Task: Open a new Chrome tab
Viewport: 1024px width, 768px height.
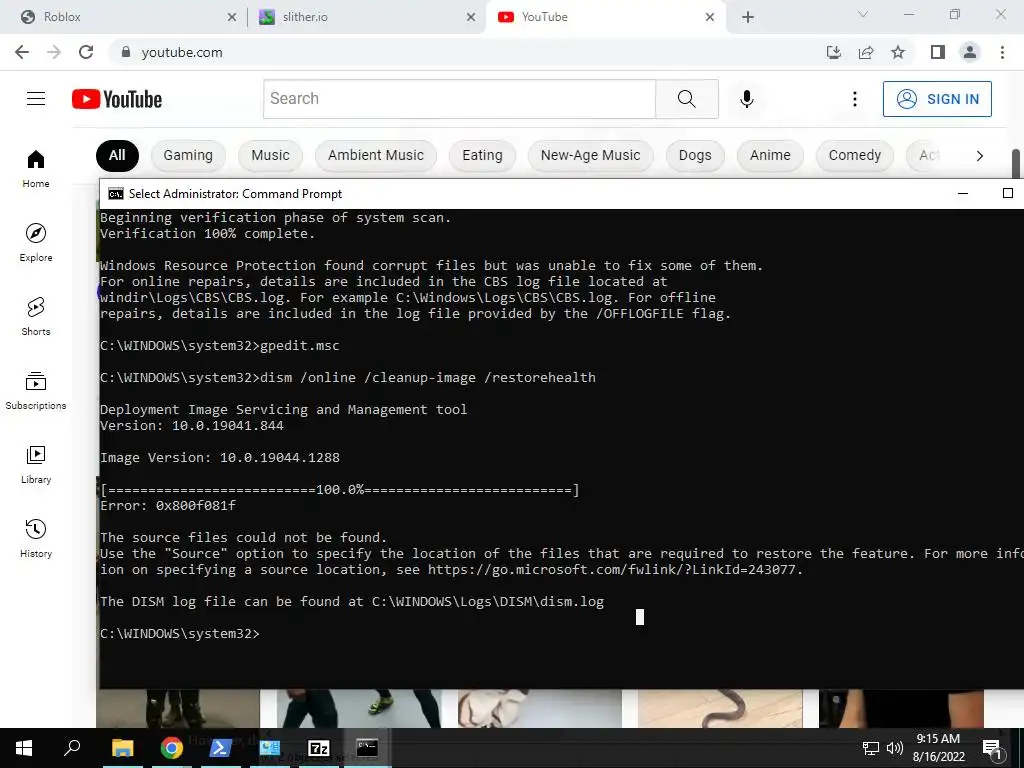Action: pos(748,17)
